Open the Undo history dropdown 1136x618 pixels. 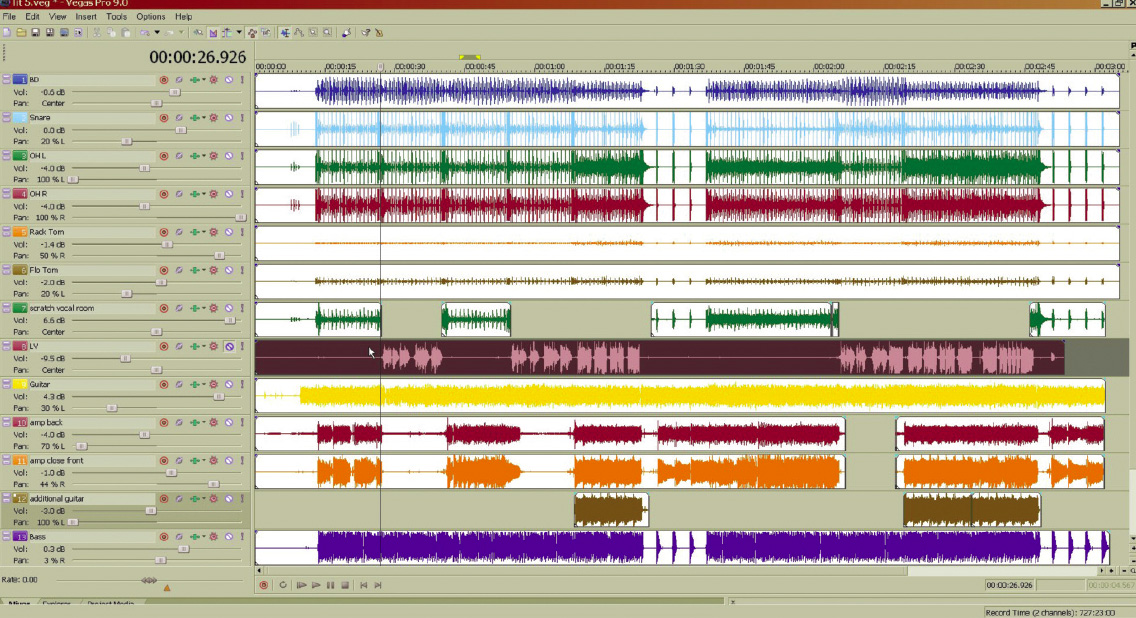pos(156,33)
